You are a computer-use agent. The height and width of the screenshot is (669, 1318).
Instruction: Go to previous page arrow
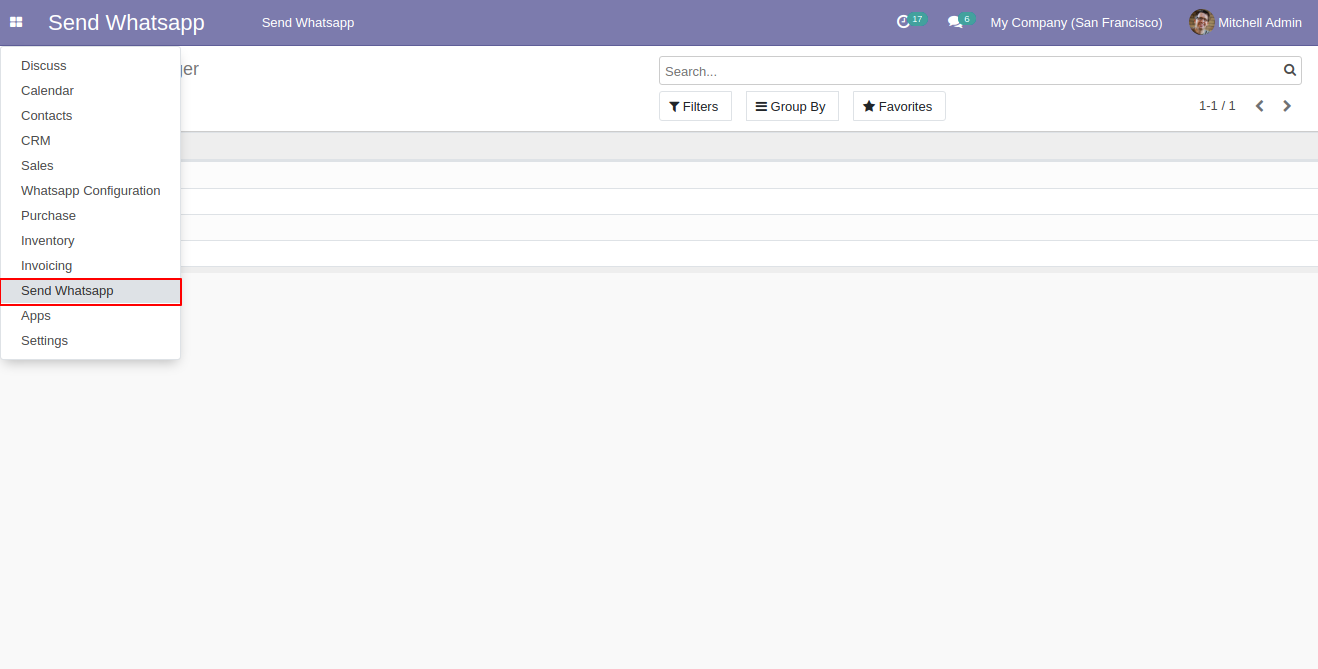[x=1260, y=106]
